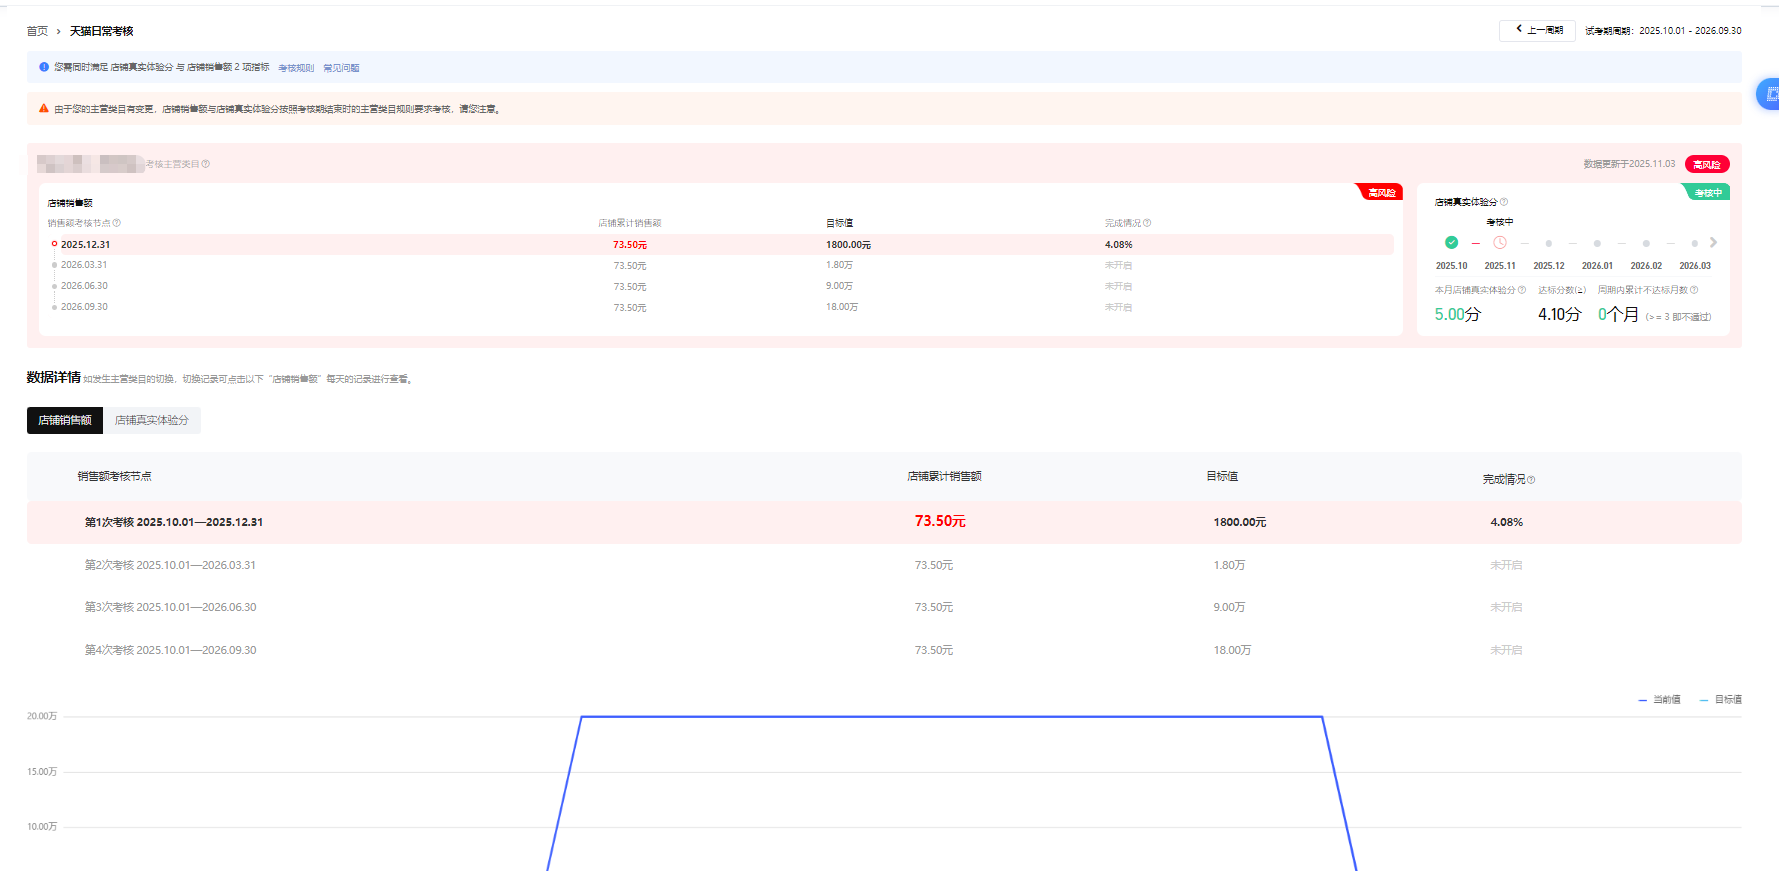This screenshot has width=1779, height=871.
Task: Click the green checkmark for 2025.10
Action: [x=1451, y=243]
